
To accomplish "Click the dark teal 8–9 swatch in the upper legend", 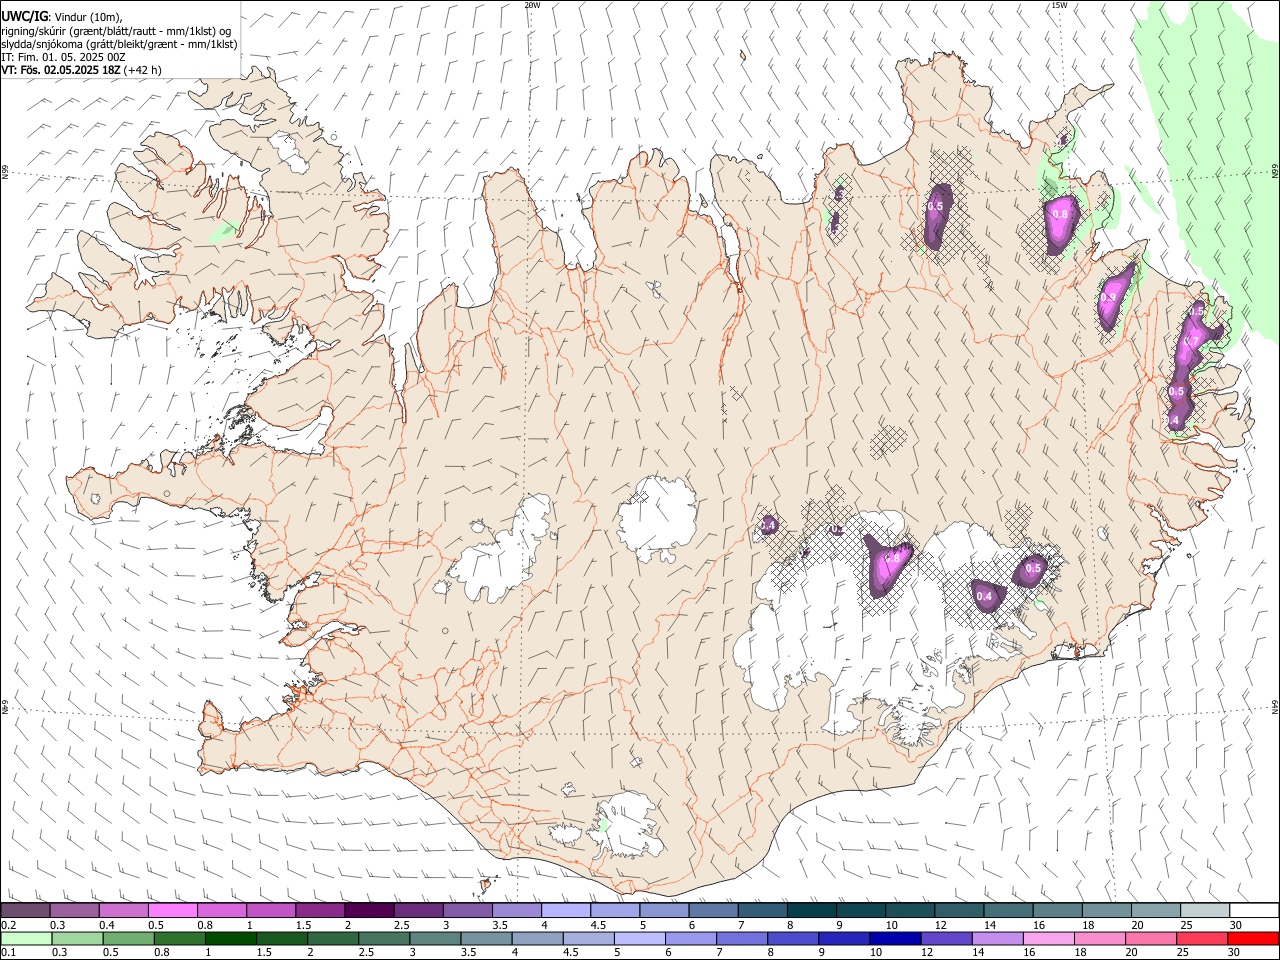I will tap(811, 911).
